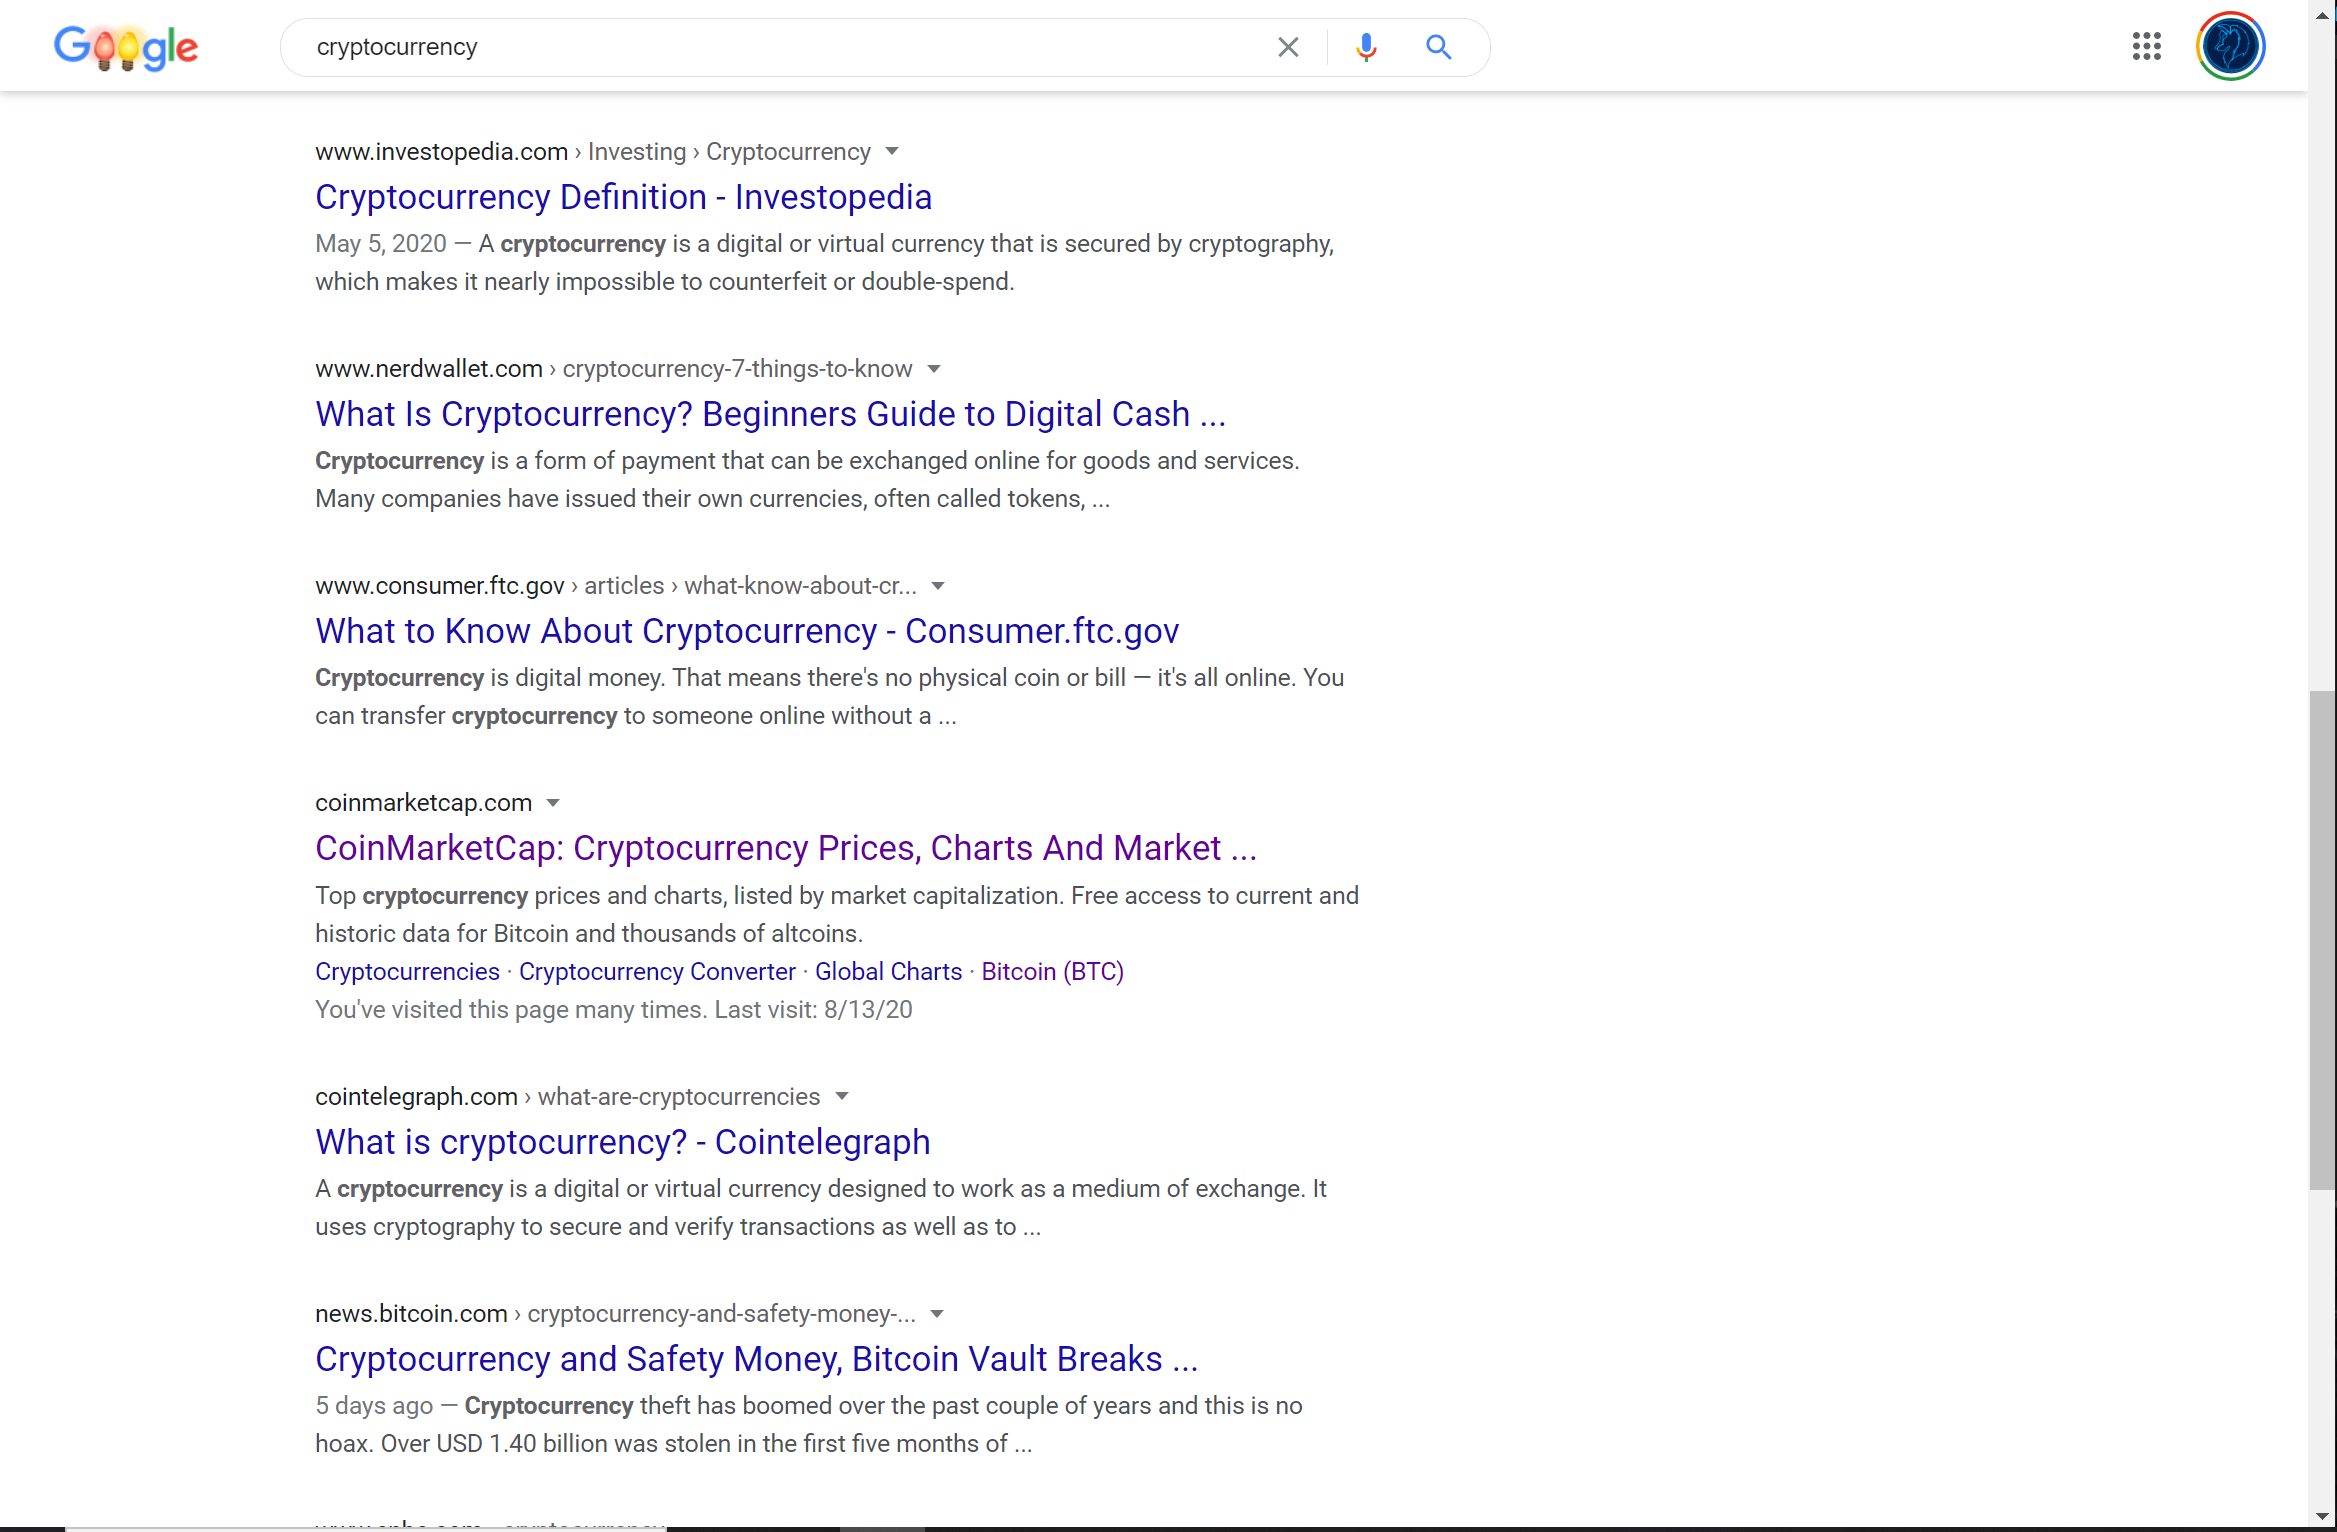Screen dimensions: 2337x1532
Task: Open consumer.ftc.gov result dropdown arrow
Action: click(x=938, y=586)
